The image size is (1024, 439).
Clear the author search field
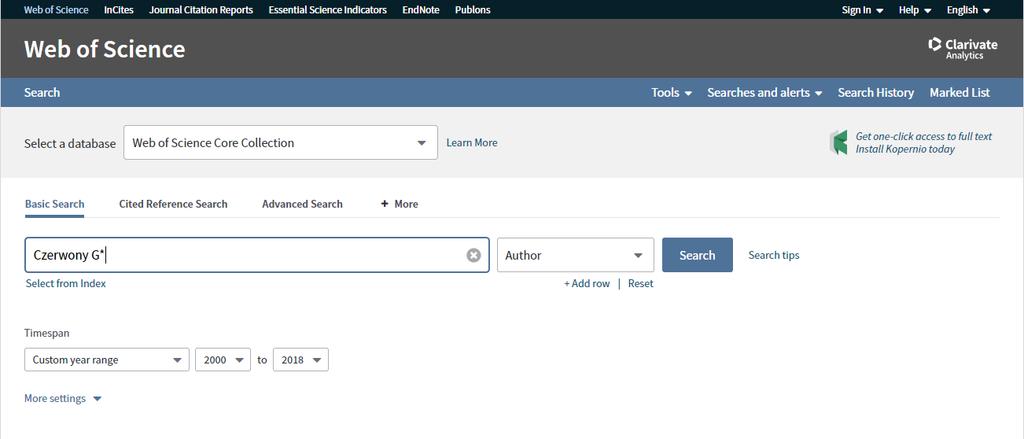coord(473,255)
